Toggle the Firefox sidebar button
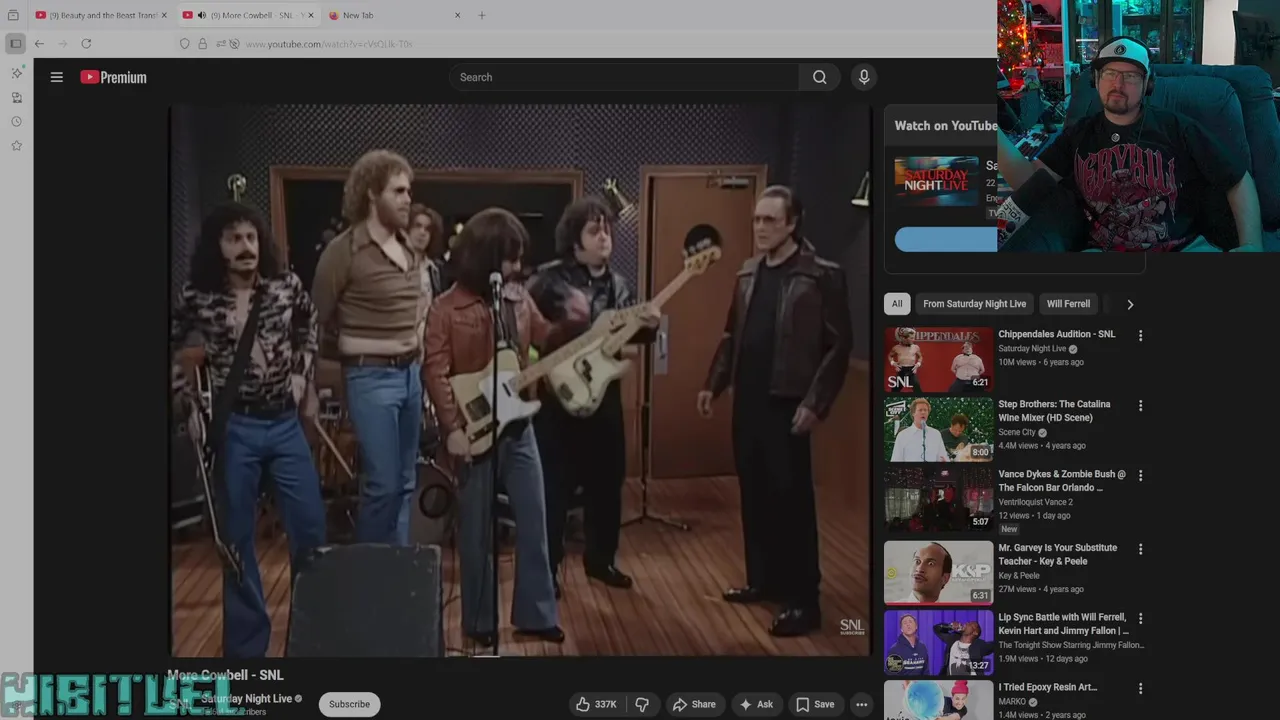 coord(15,44)
